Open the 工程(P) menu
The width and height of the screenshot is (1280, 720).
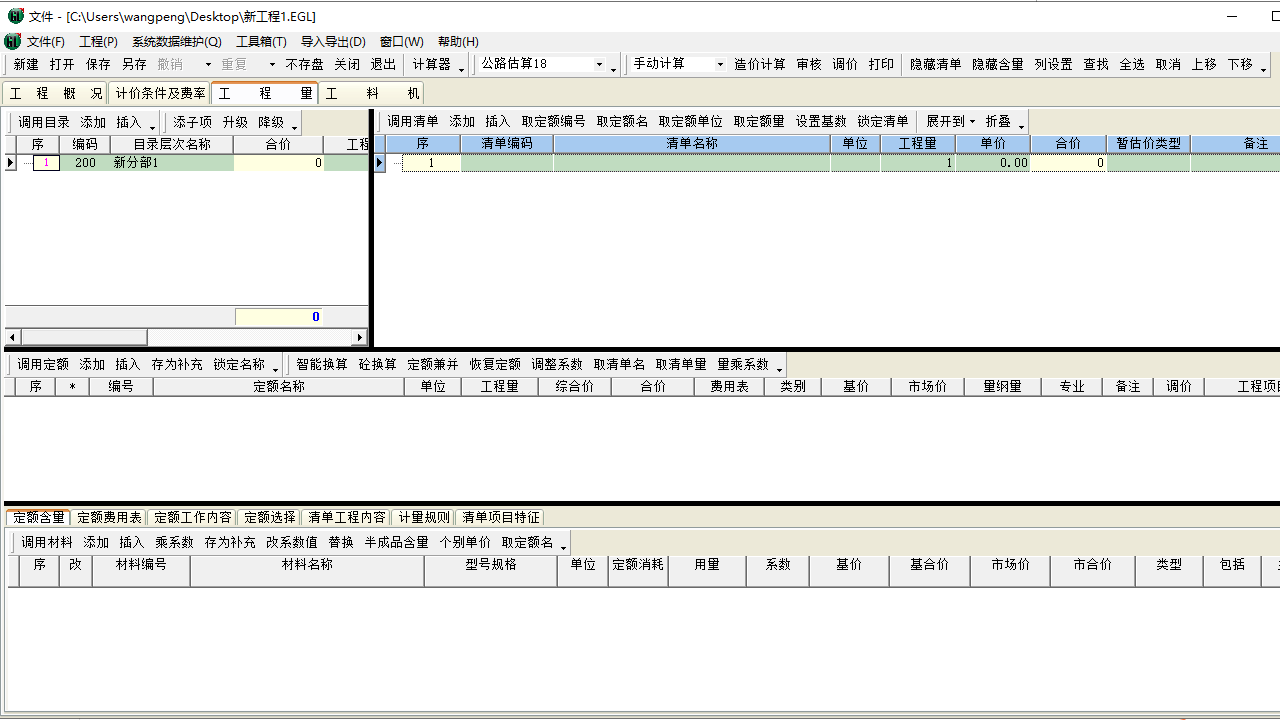pos(98,41)
